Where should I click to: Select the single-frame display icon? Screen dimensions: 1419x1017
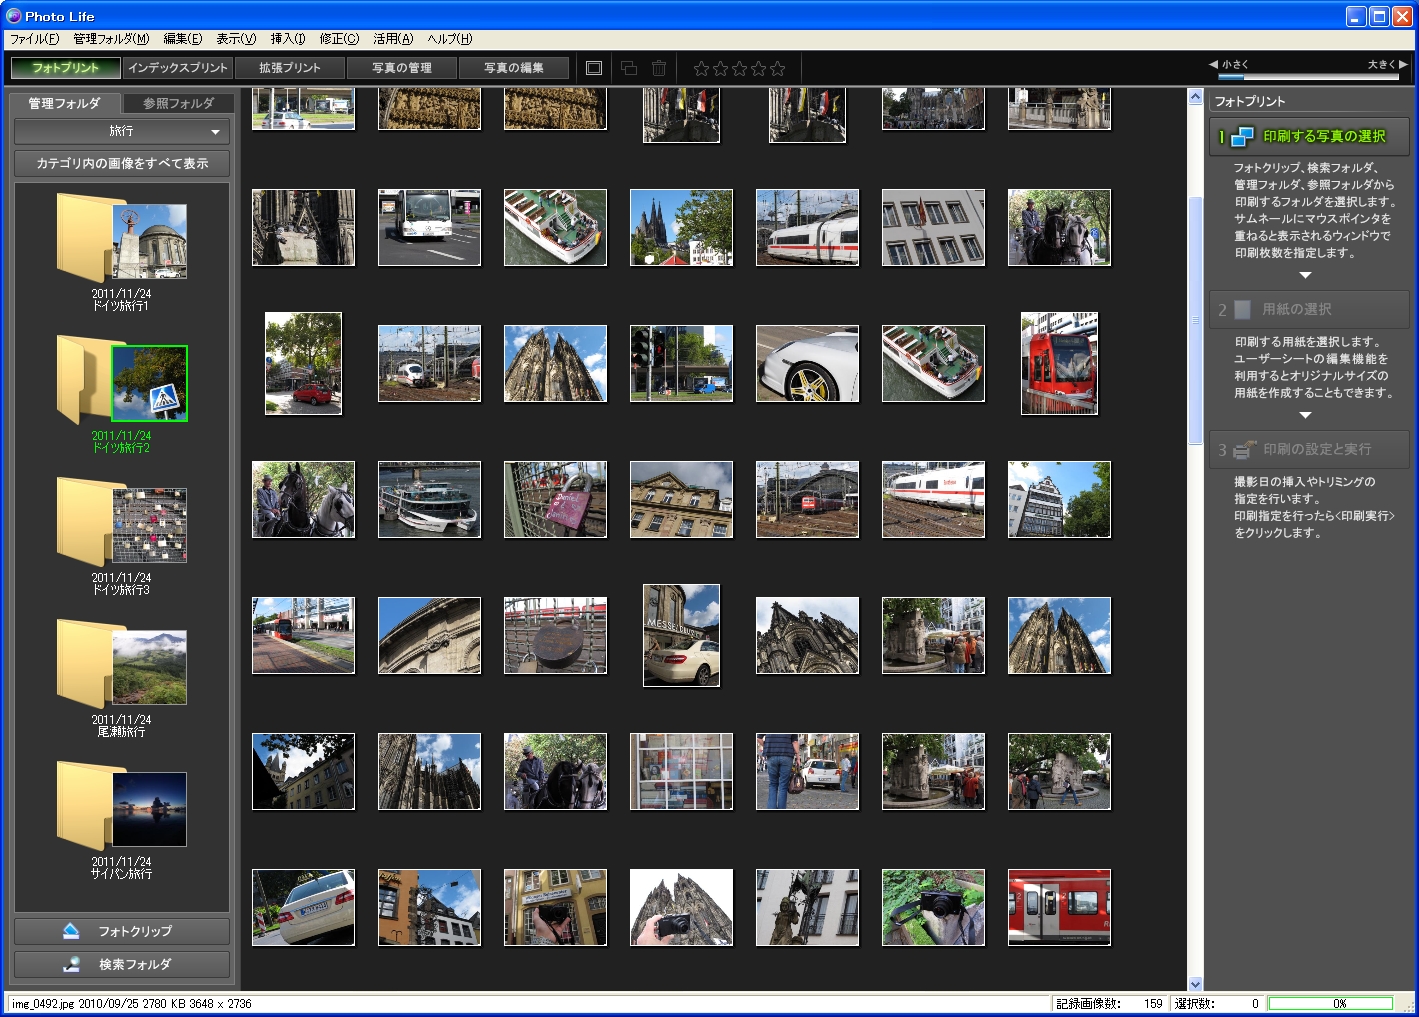click(x=594, y=68)
